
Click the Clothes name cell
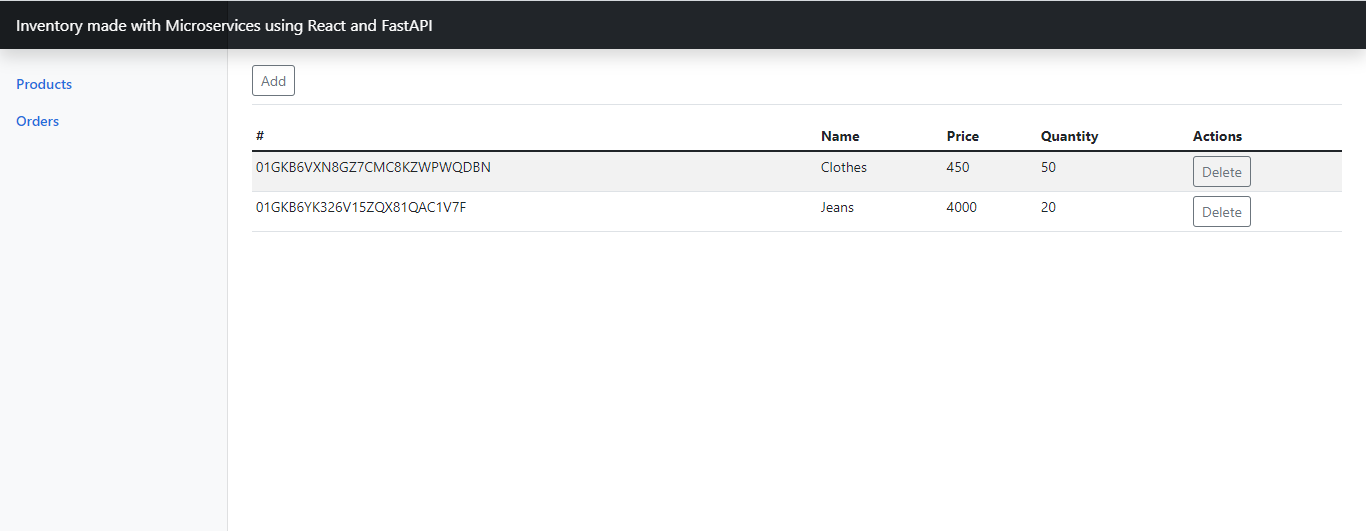pyautogui.click(x=844, y=167)
